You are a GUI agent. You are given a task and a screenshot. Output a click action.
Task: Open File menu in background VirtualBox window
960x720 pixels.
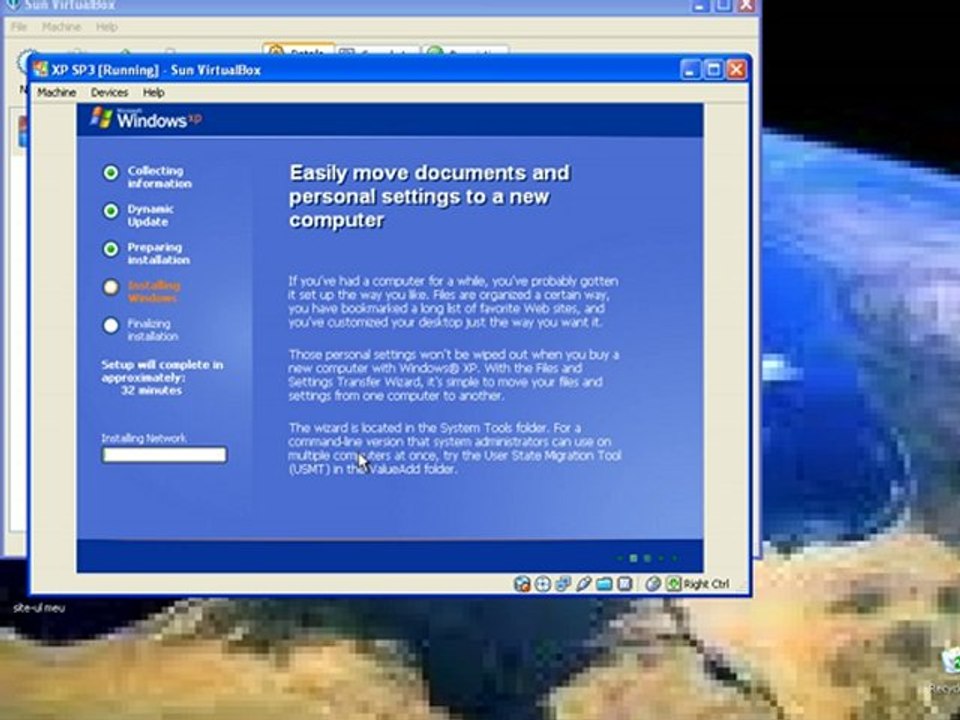pyautogui.click(x=19, y=27)
